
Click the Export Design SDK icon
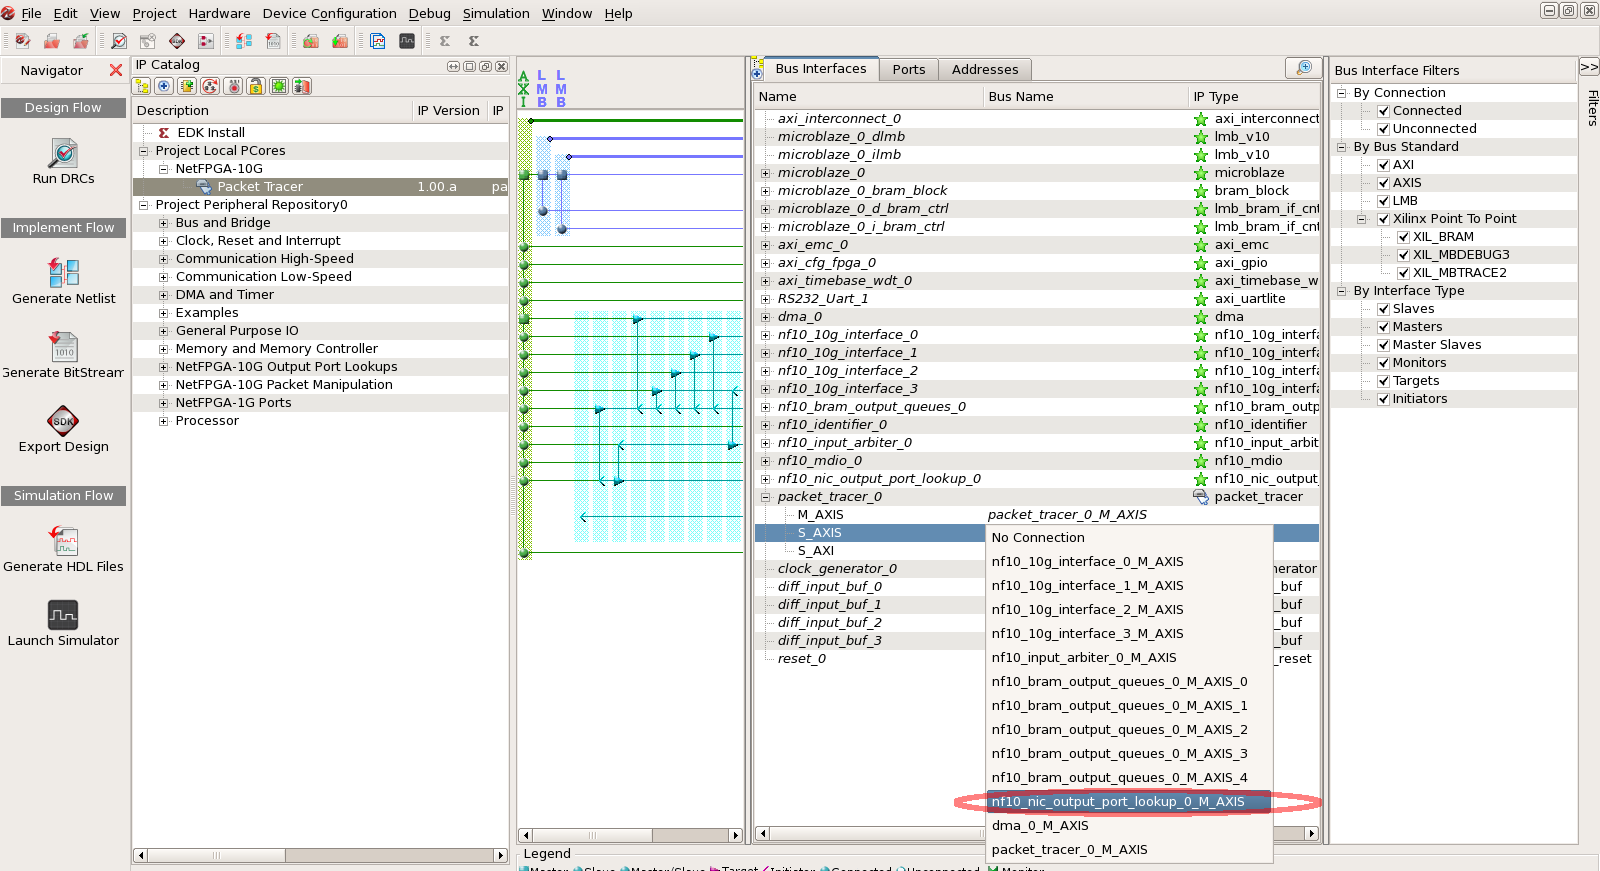click(63, 421)
